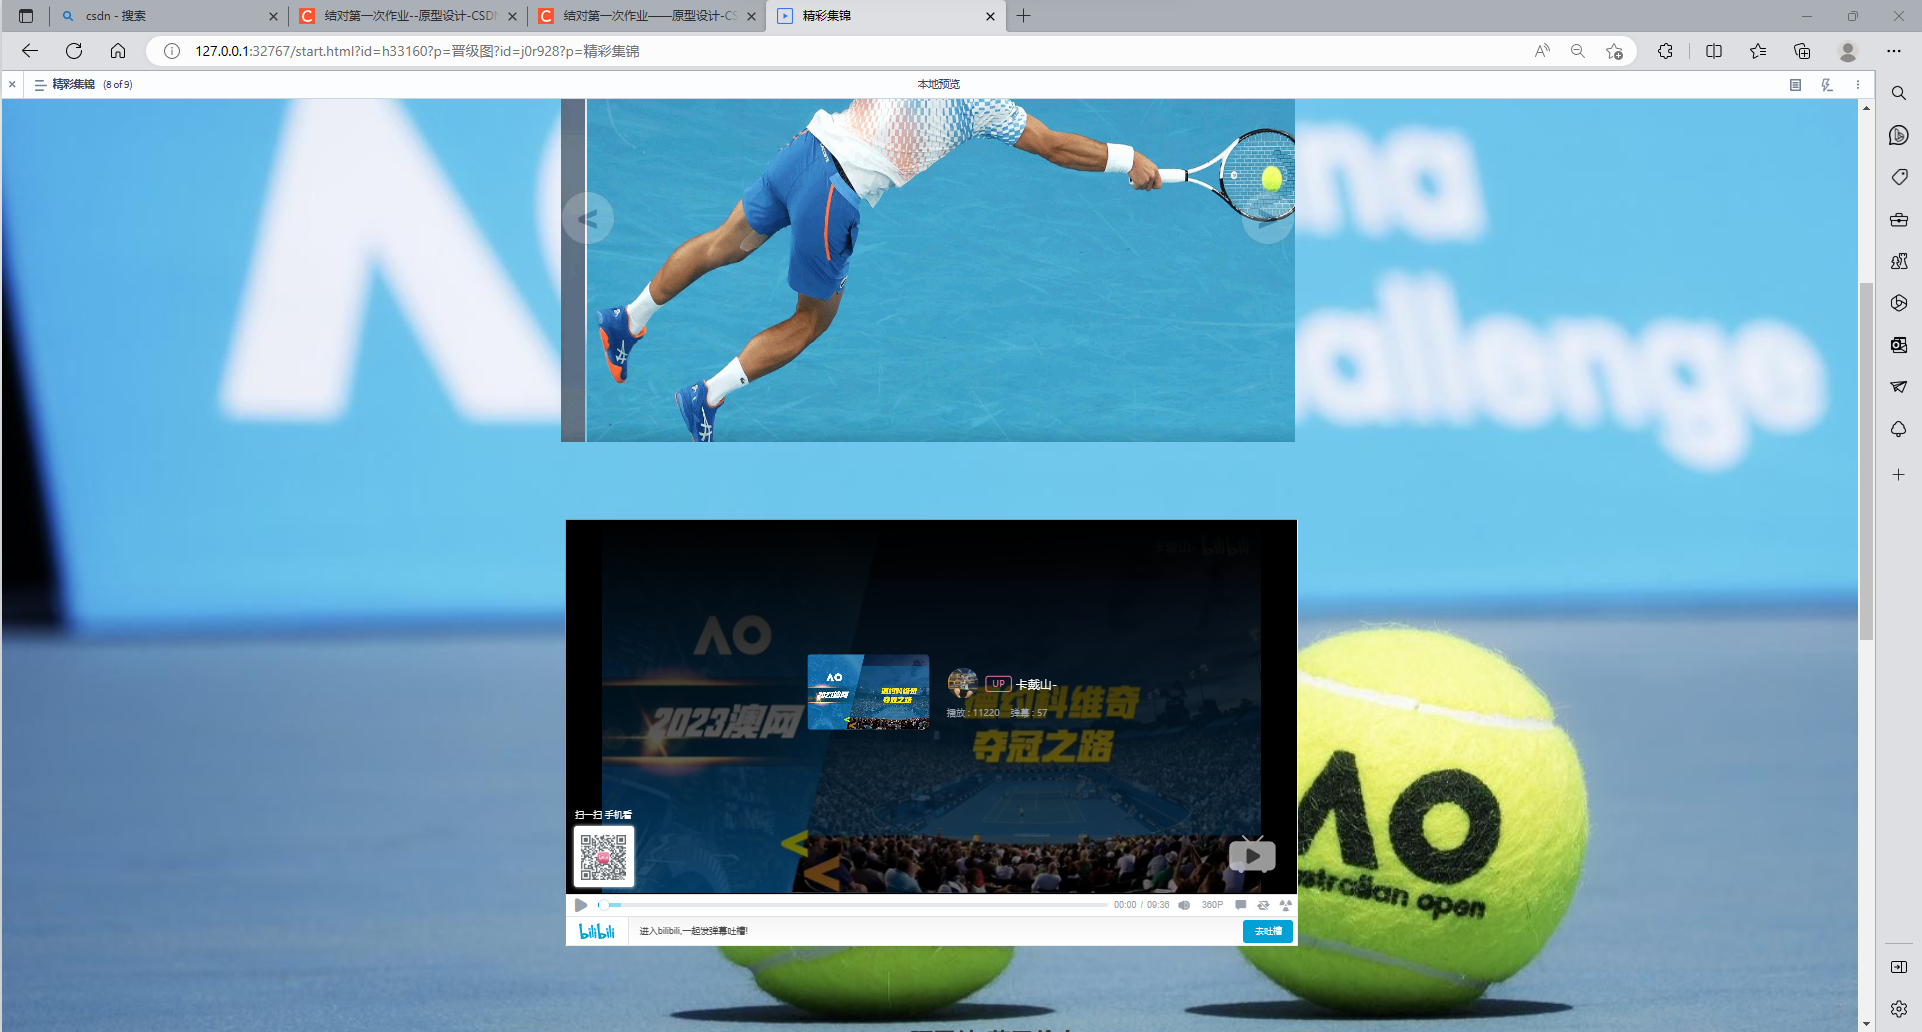Refresh the current page
Viewport: 1922px width, 1032px height.
(74, 51)
